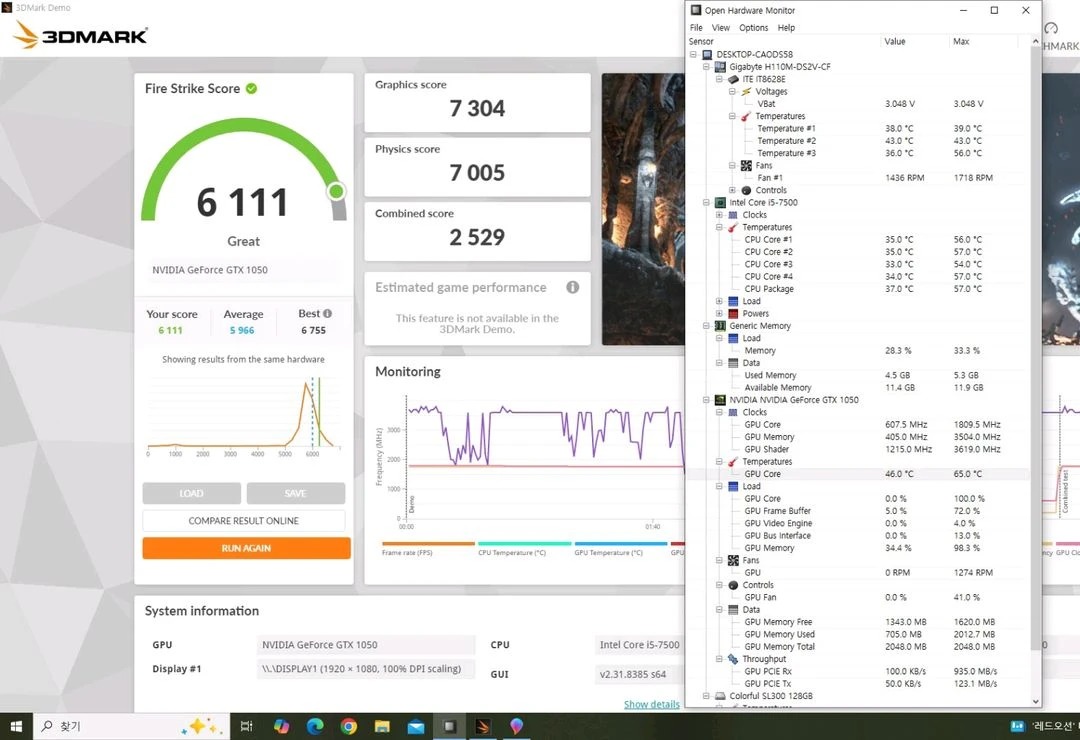The image size is (1080, 740).
Task: Select the Fan #1 row
Action: [x=858, y=178]
